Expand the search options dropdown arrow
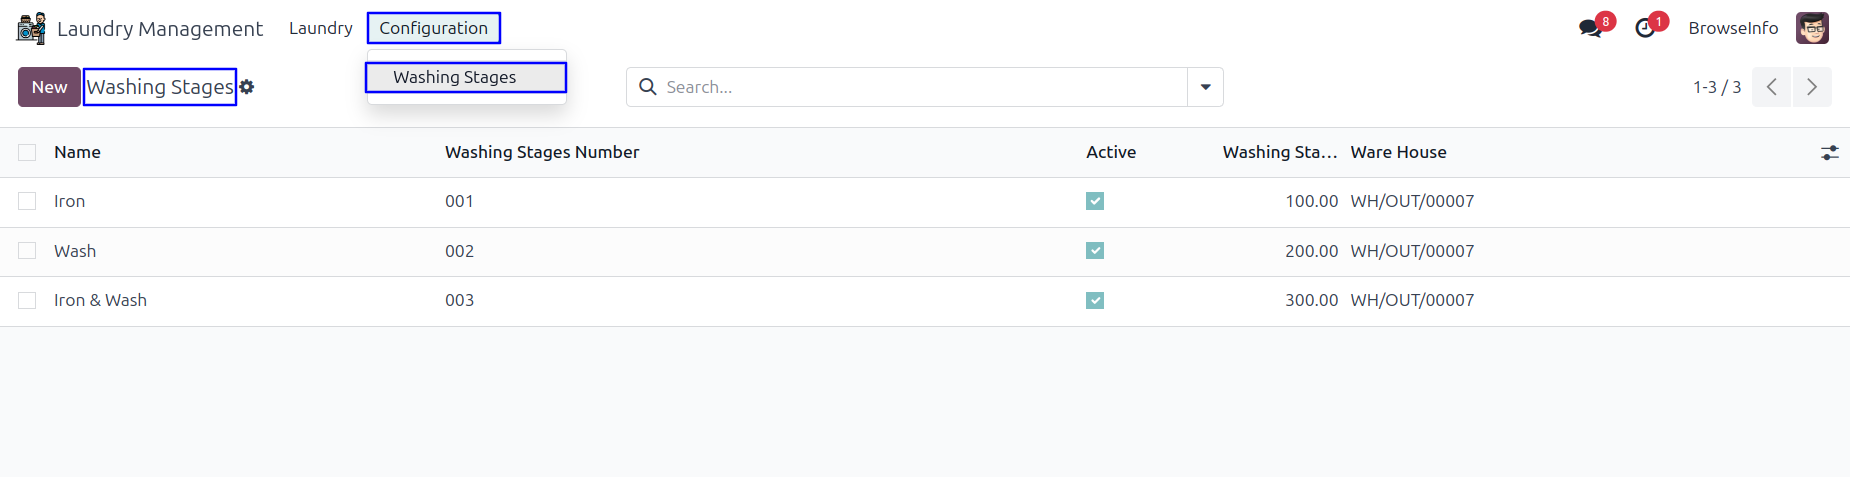Viewport: 1850px width, 477px height. tap(1205, 87)
